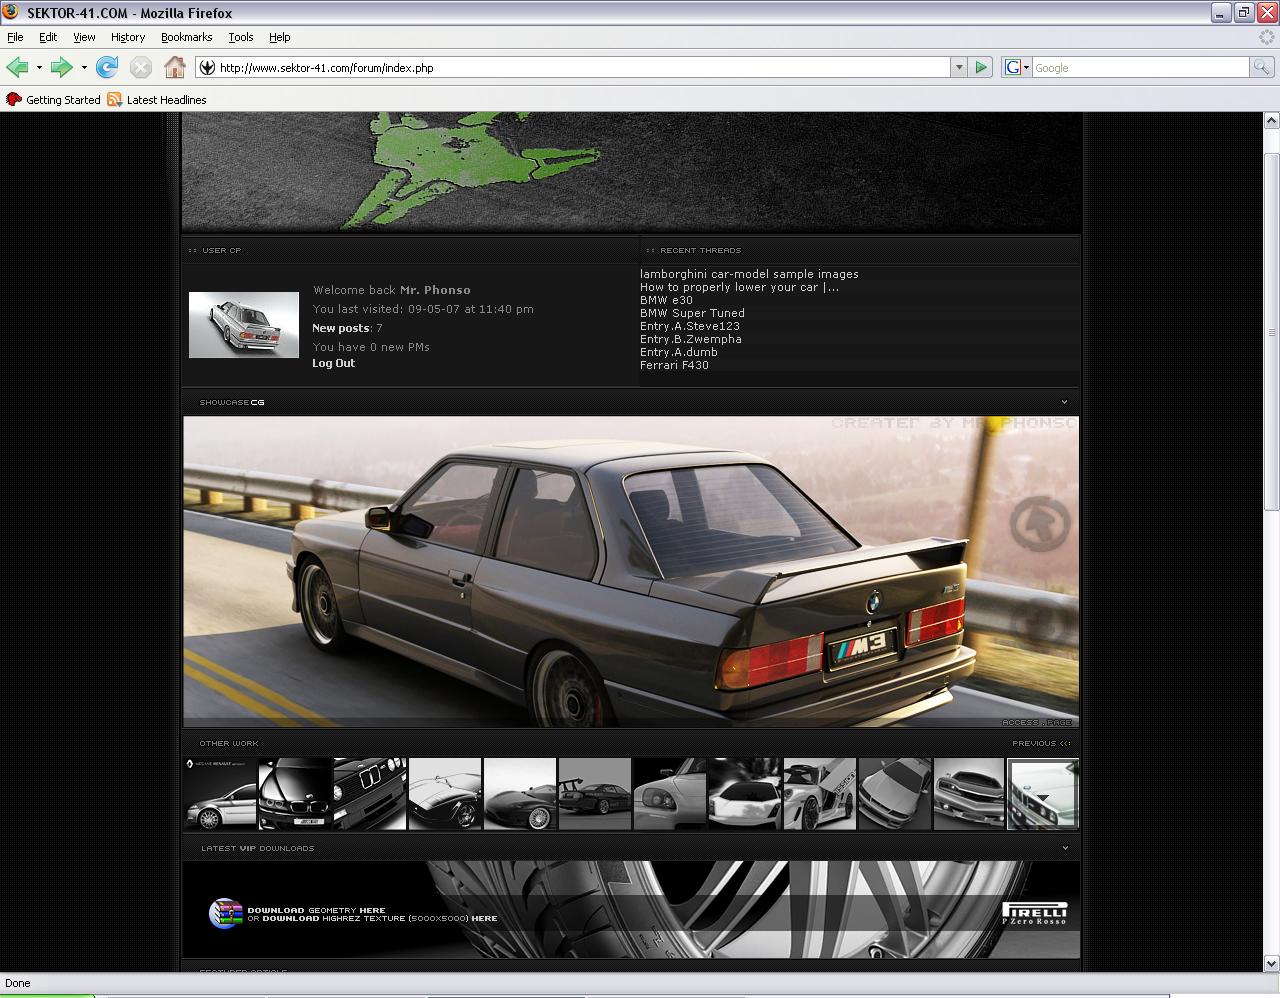Click the Firefox activity throbber icon

point(1266,37)
